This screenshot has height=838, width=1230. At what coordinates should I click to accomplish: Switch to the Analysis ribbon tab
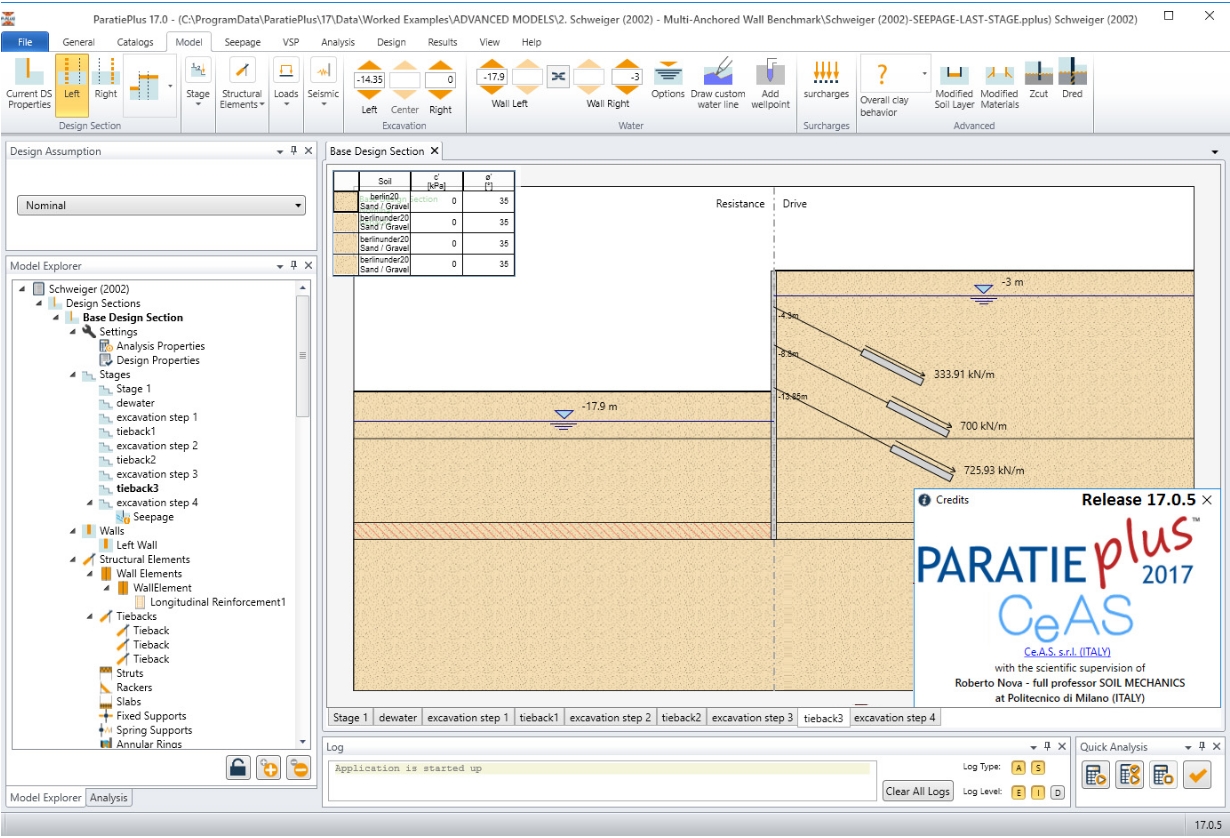[x=338, y=42]
